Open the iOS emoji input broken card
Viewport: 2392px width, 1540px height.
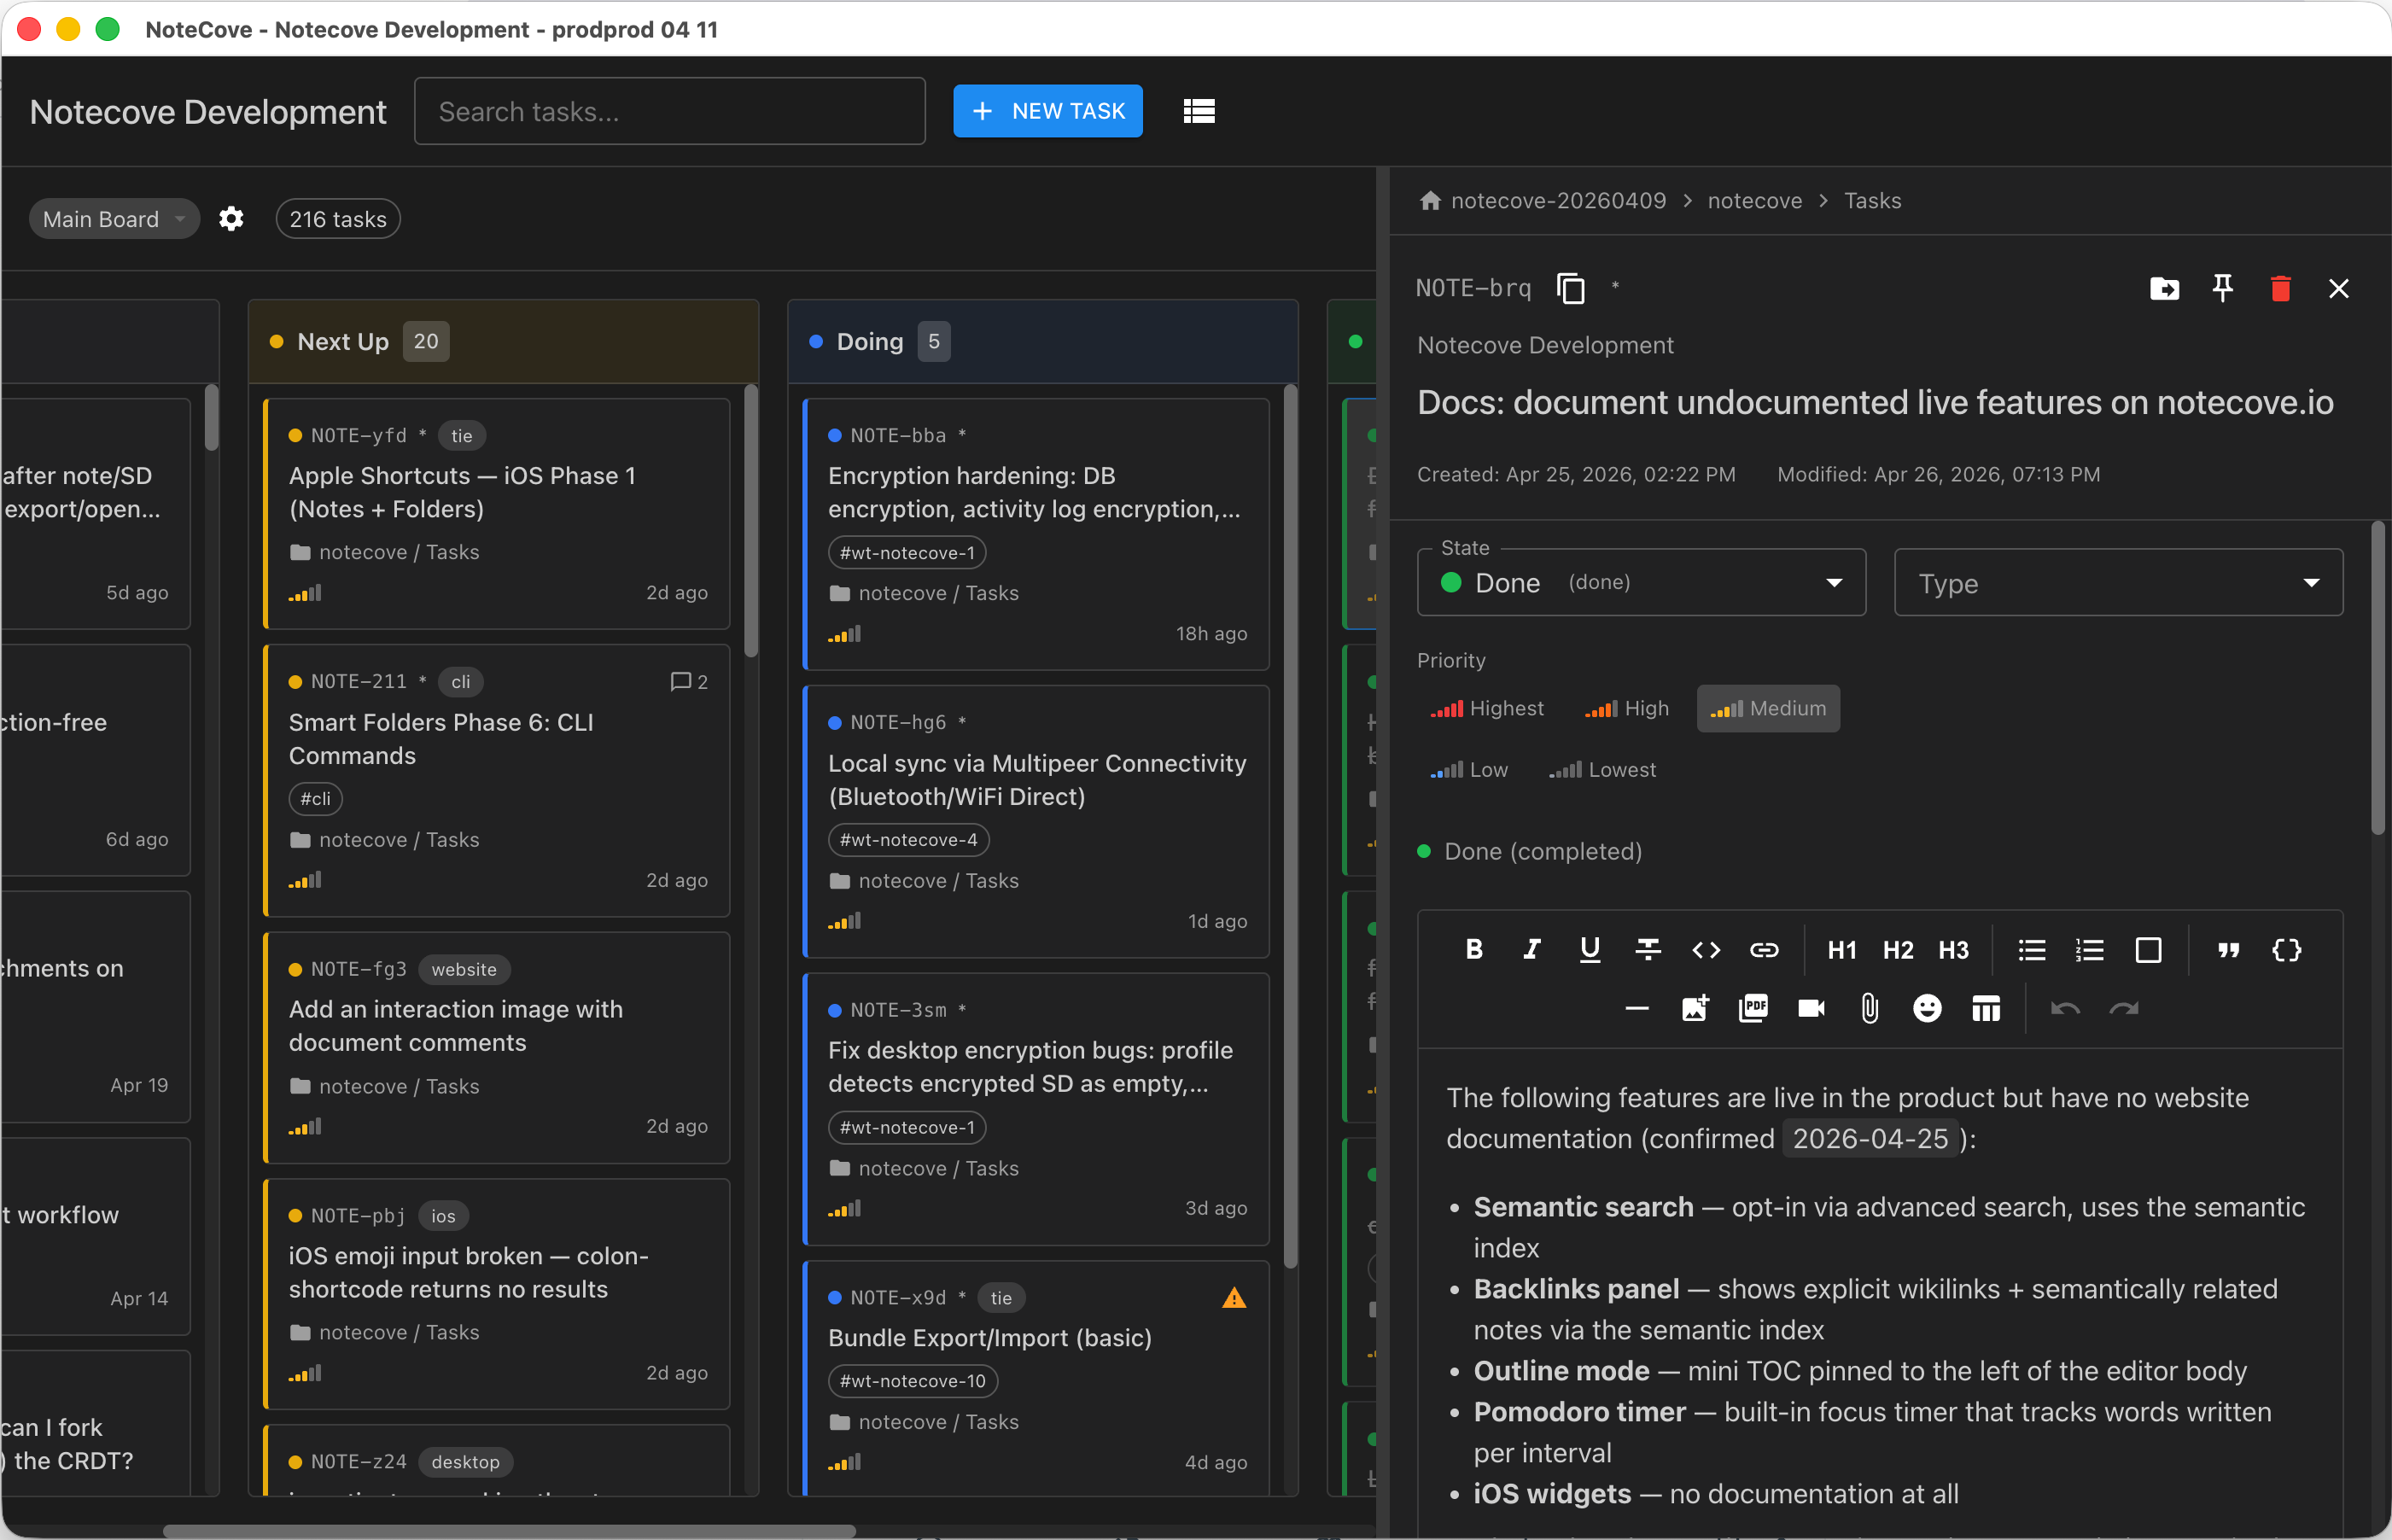click(496, 1293)
